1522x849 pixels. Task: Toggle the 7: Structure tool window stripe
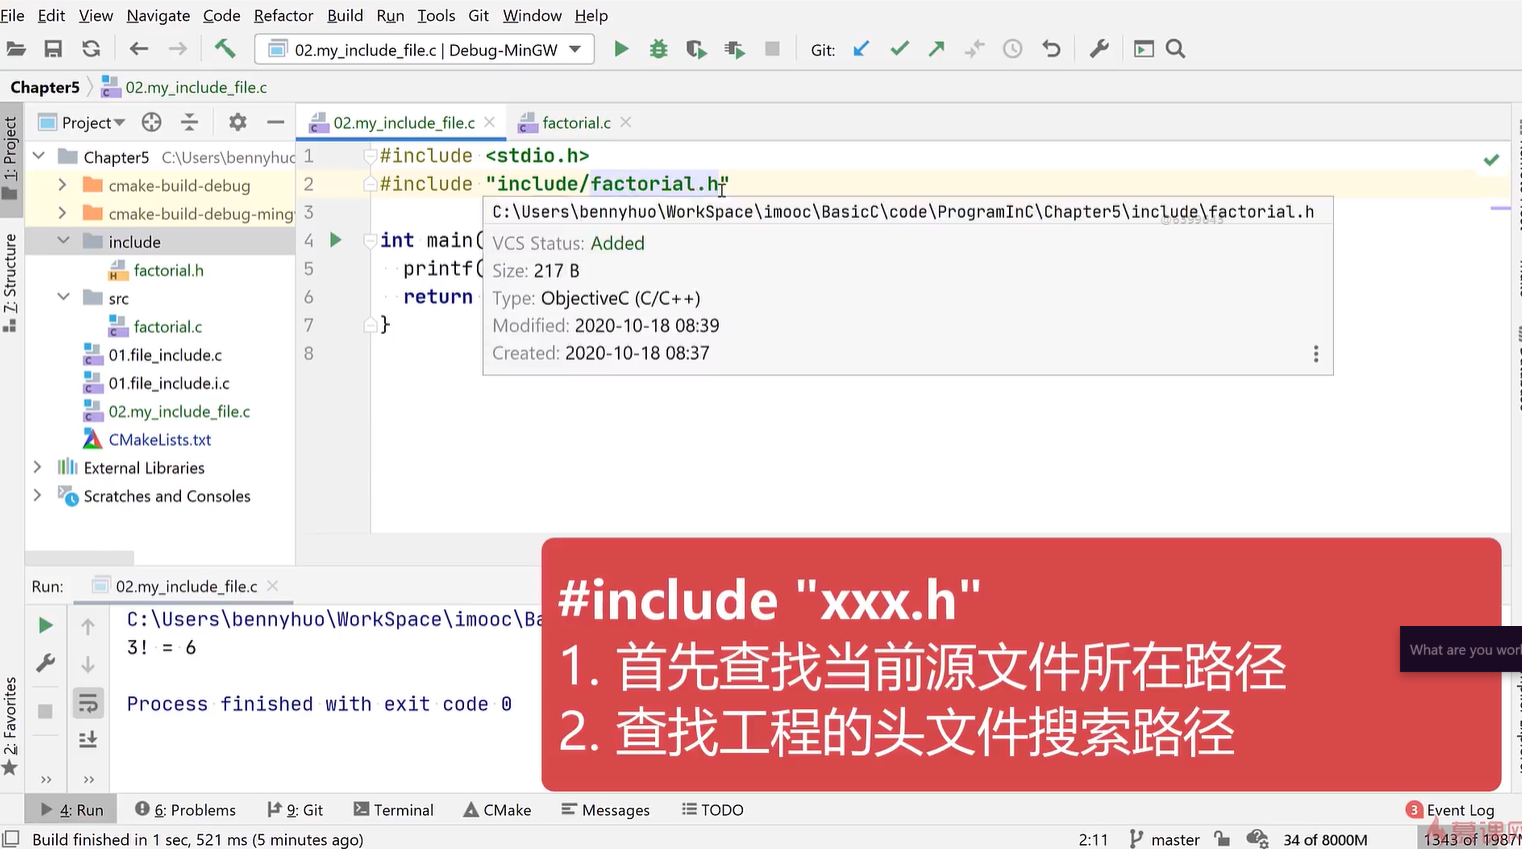[11, 282]
